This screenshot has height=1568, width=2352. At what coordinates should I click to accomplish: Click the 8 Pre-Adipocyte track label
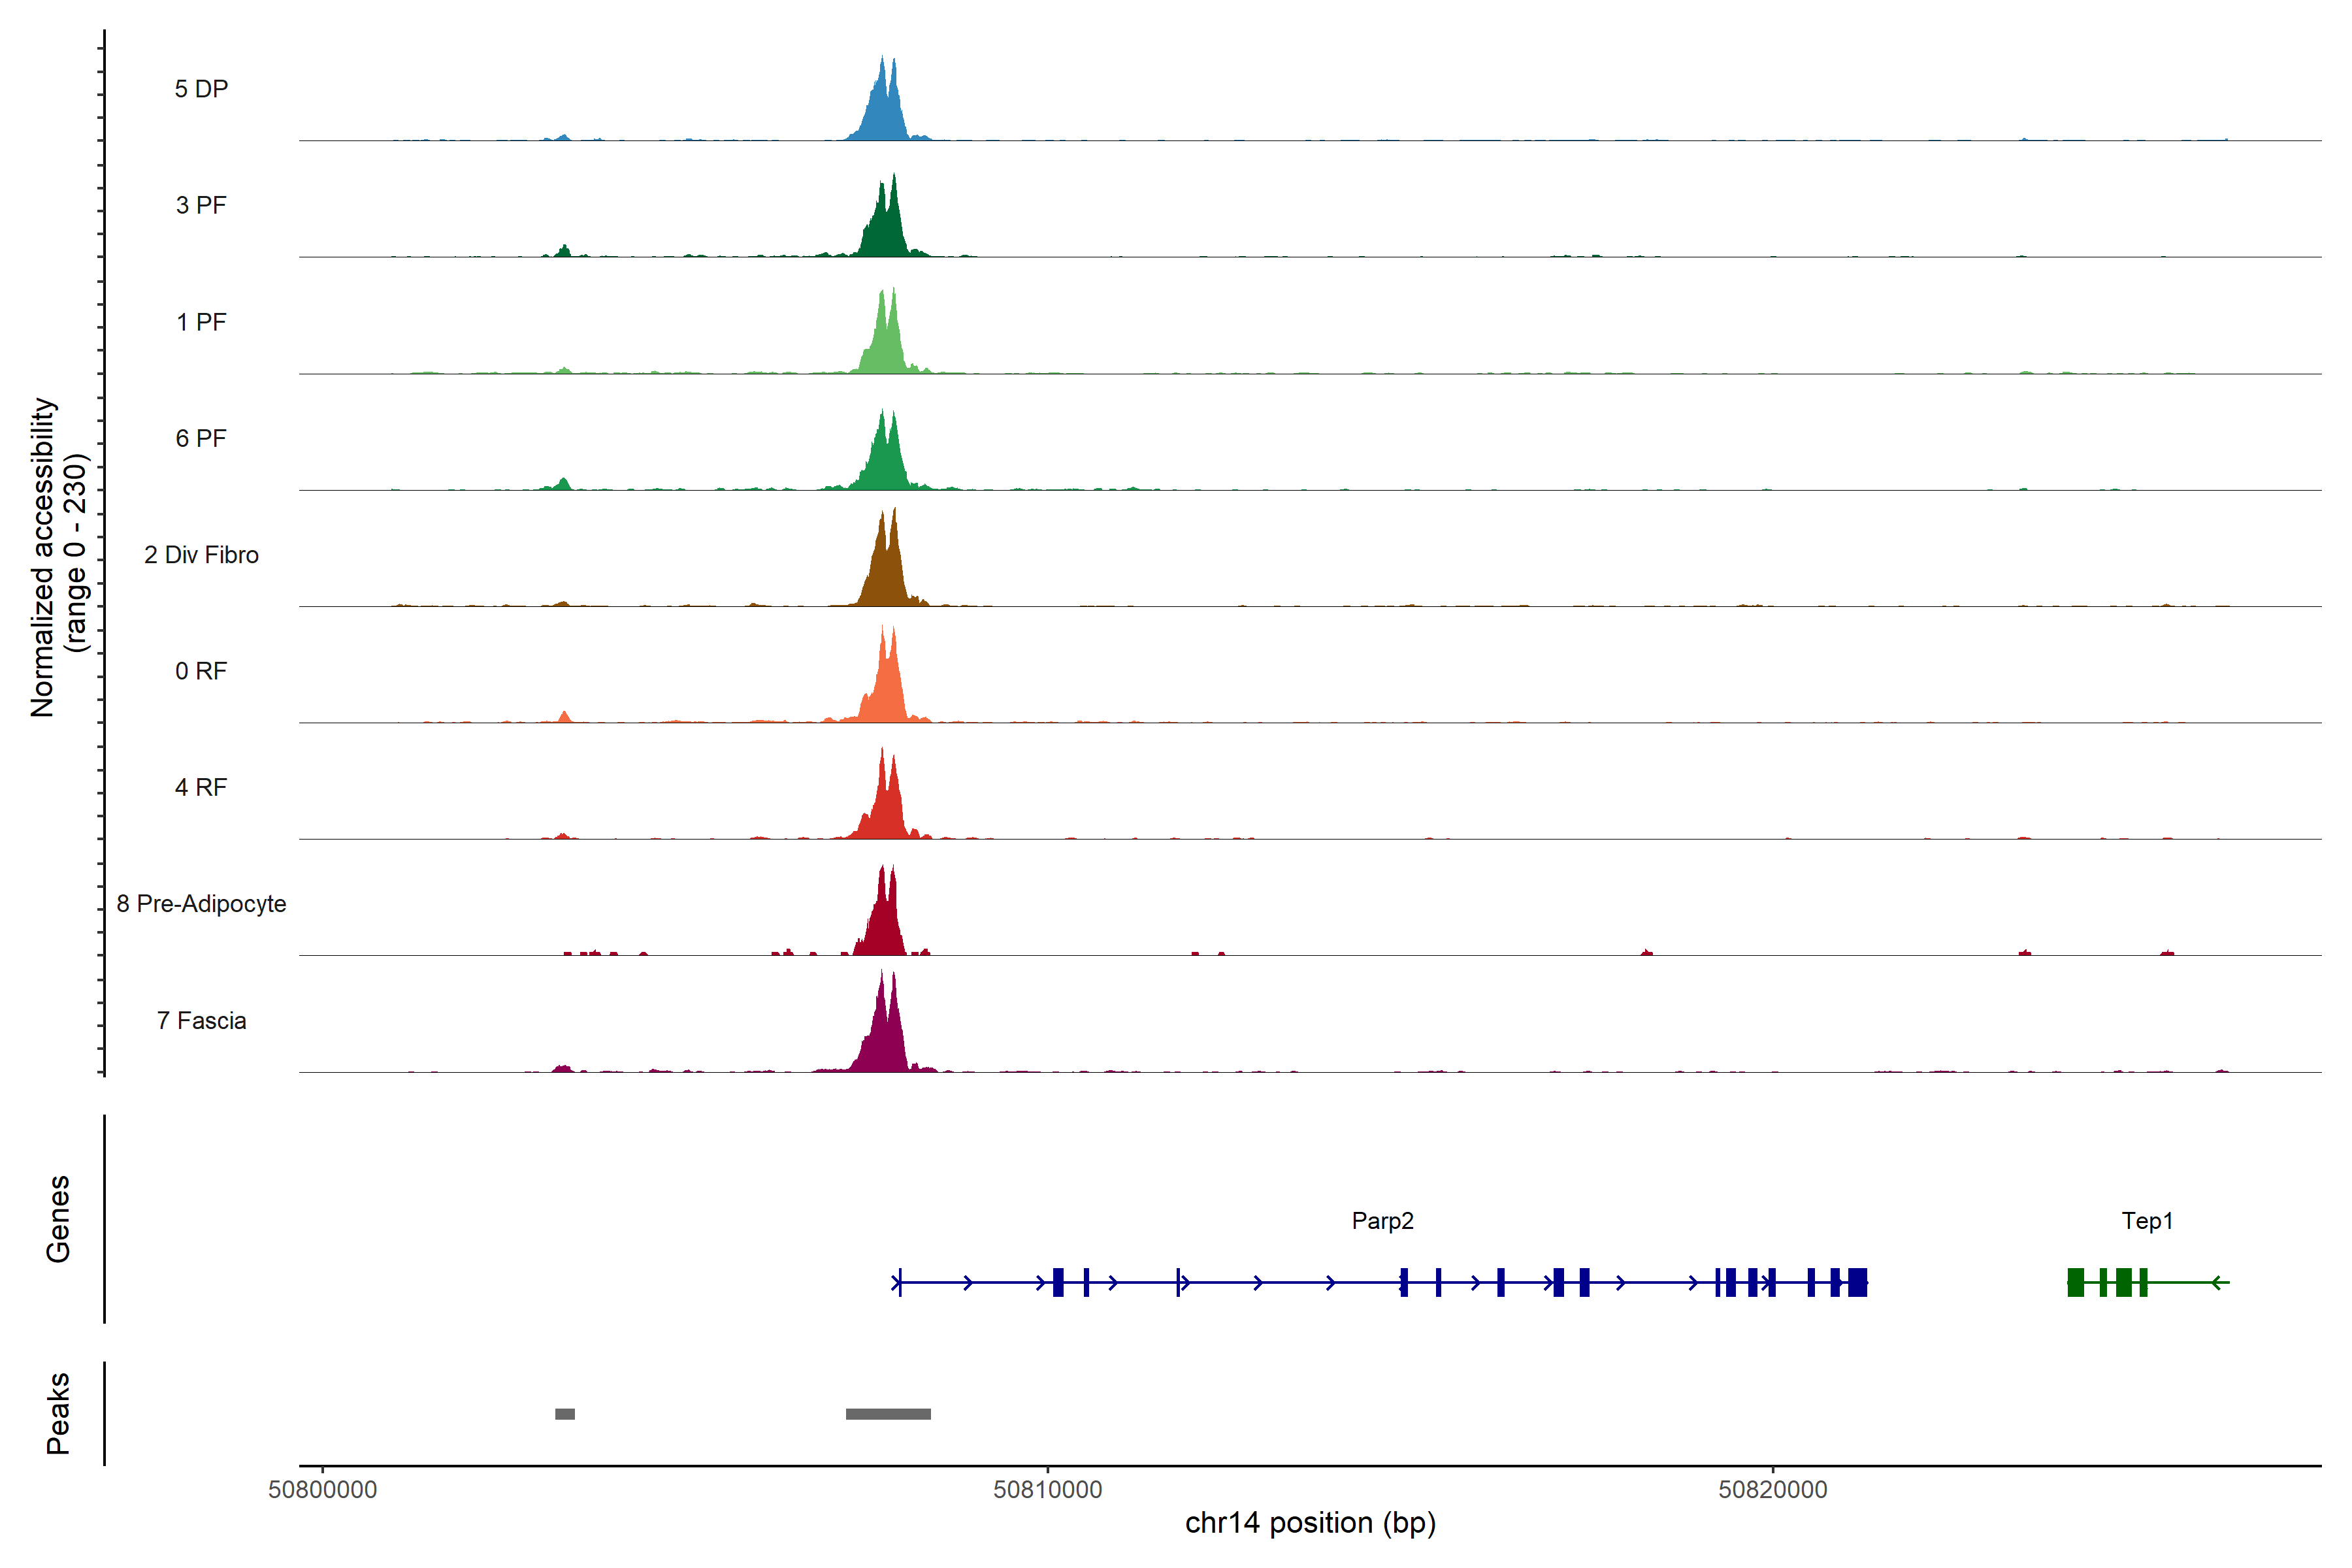201,904
